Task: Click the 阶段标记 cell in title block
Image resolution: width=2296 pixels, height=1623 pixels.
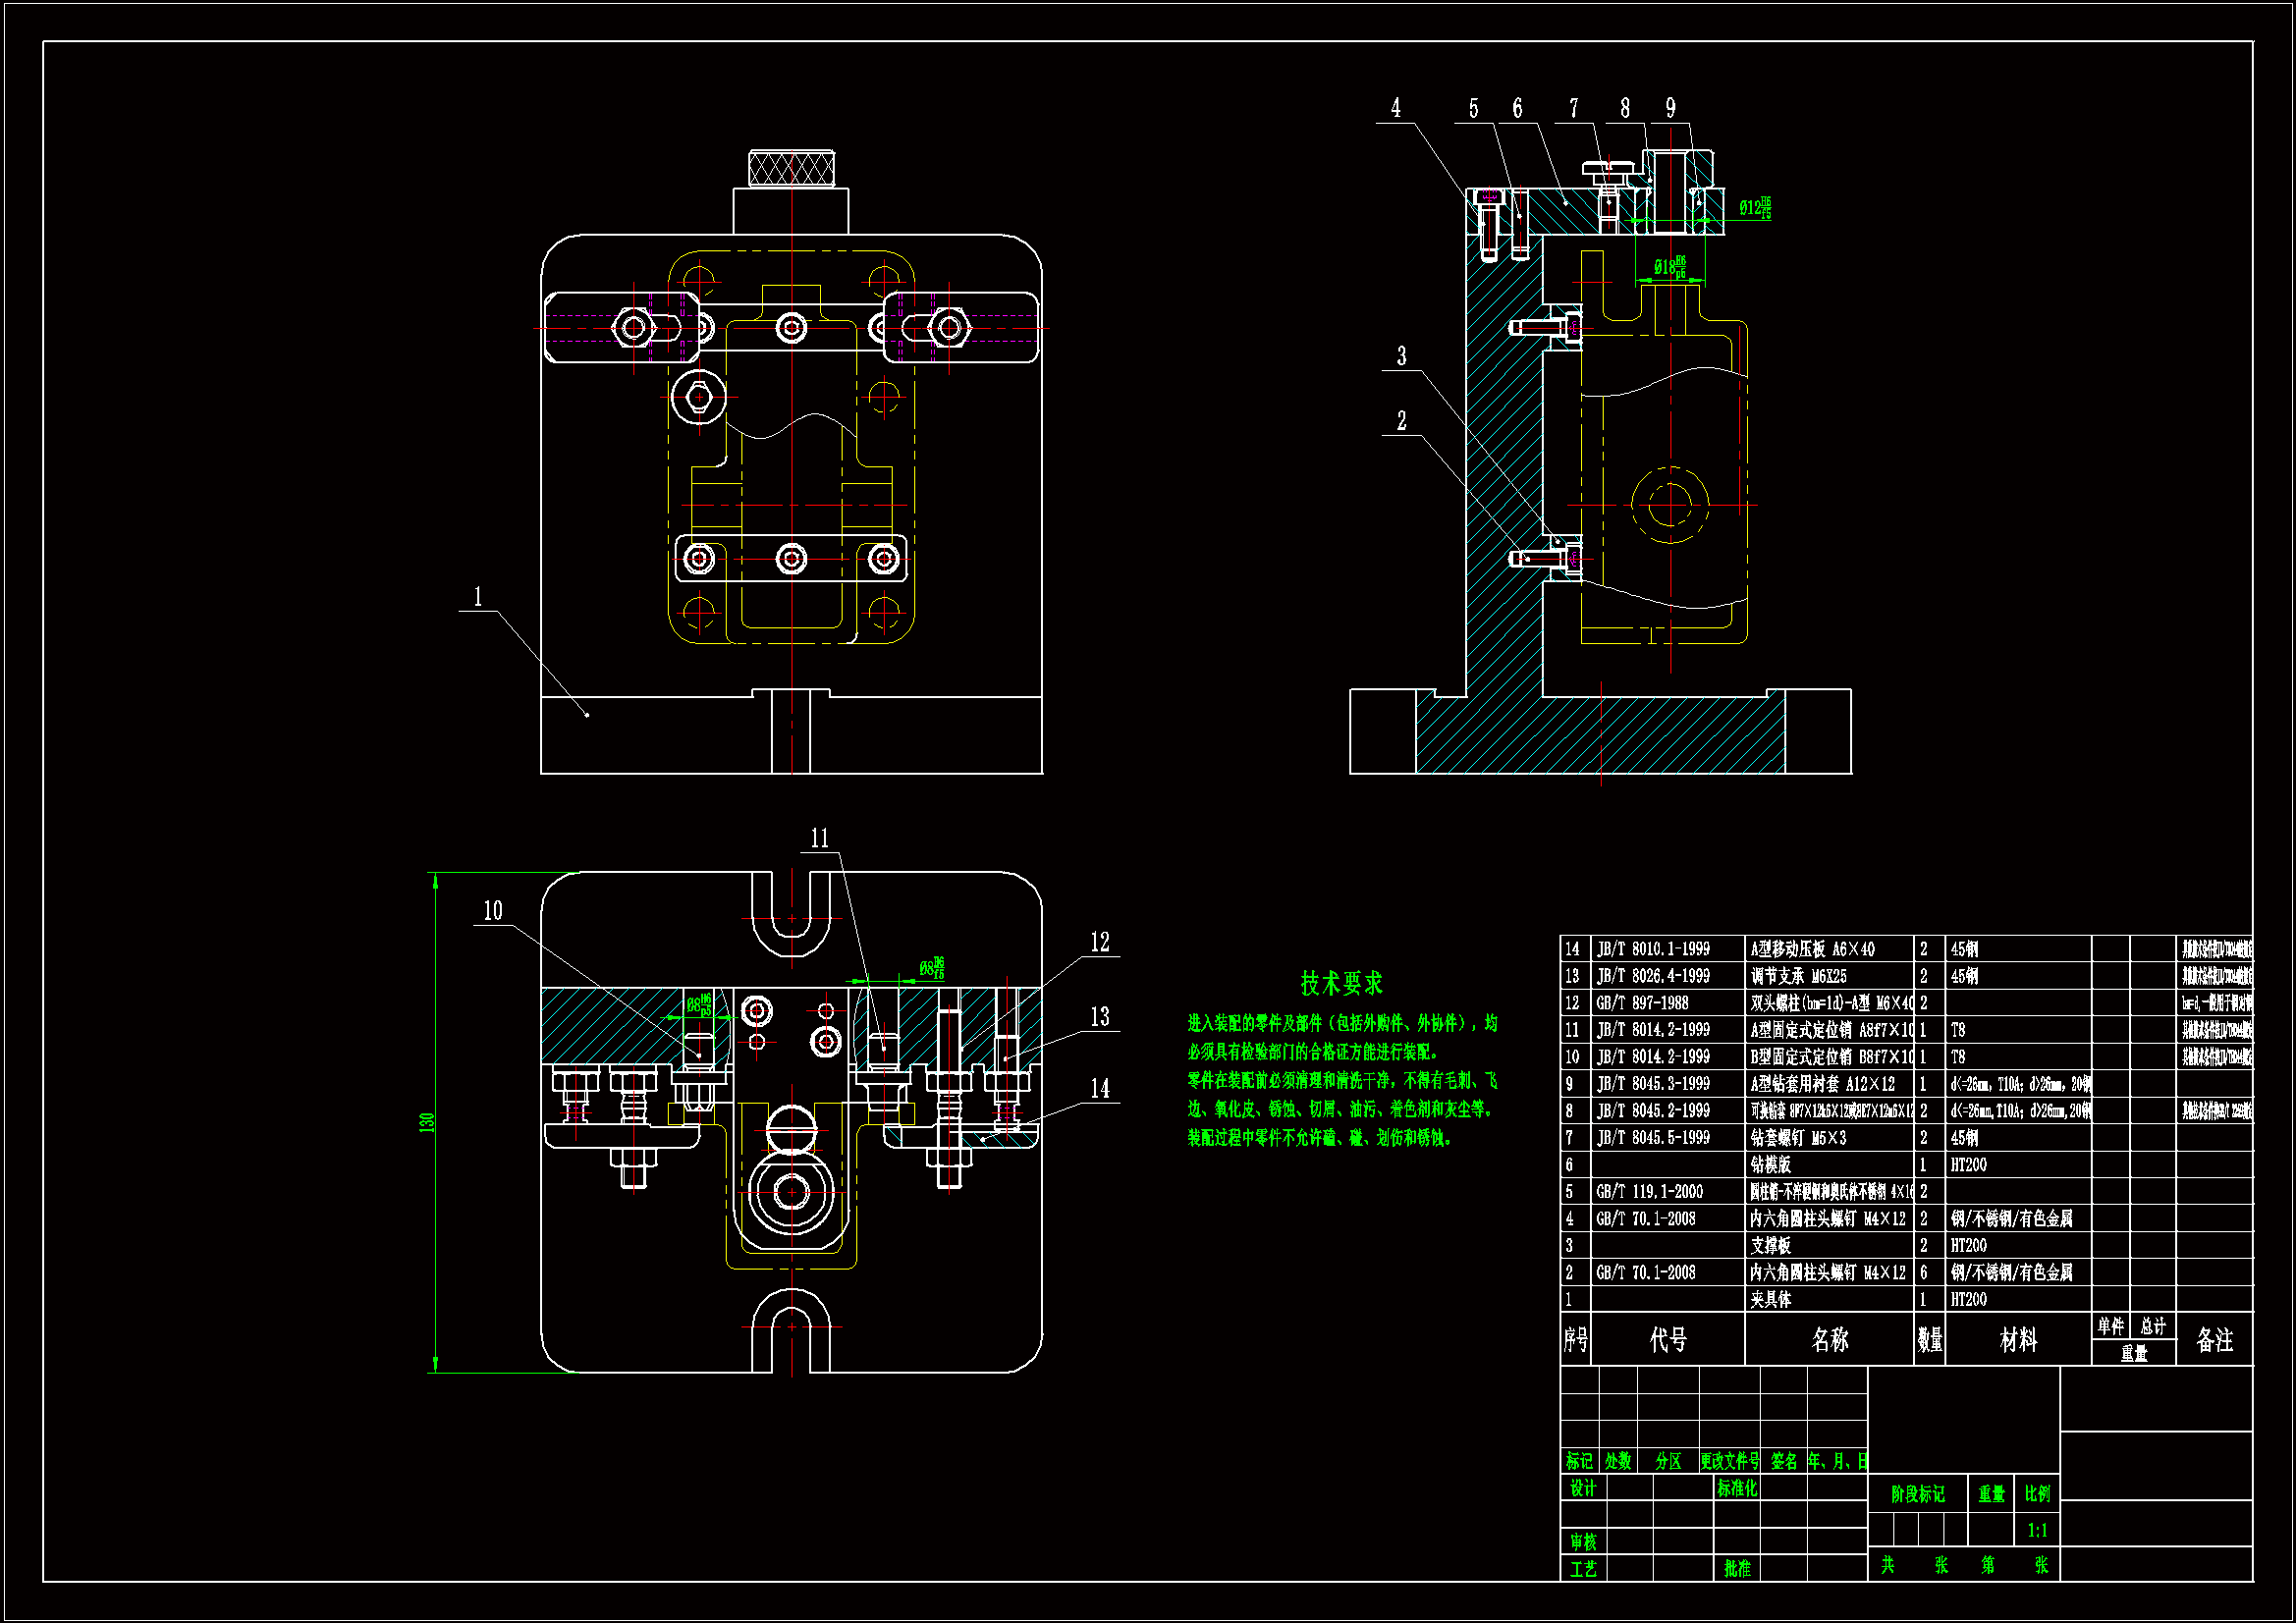Action: 1917,1494
